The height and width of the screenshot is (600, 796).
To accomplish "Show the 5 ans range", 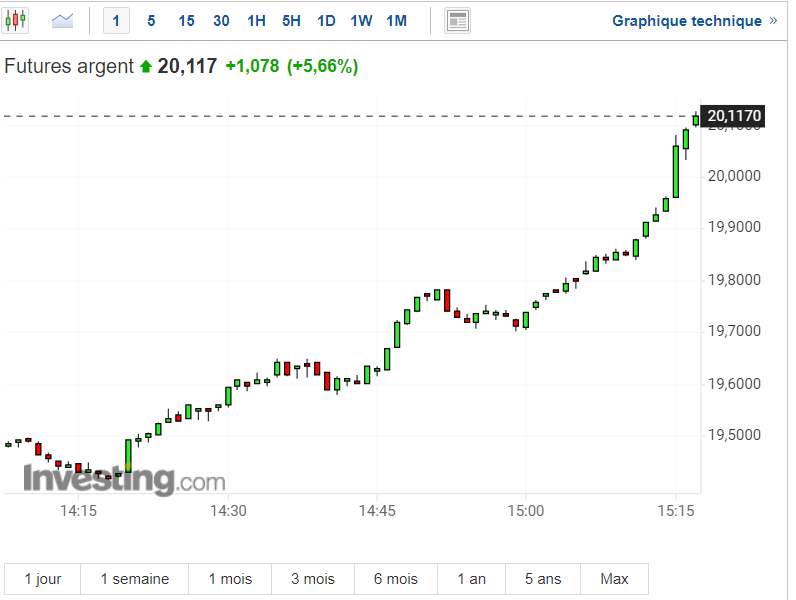I will coord(543,579).
